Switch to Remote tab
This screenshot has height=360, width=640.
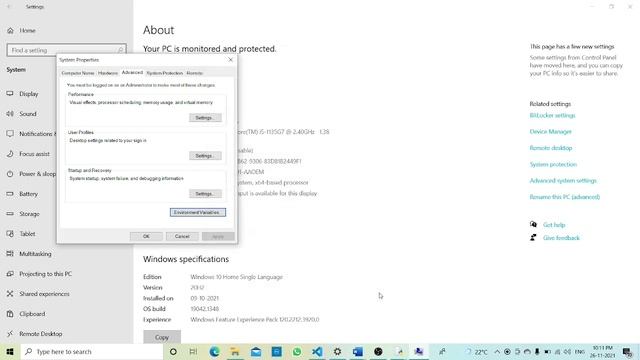coord(194,73)
